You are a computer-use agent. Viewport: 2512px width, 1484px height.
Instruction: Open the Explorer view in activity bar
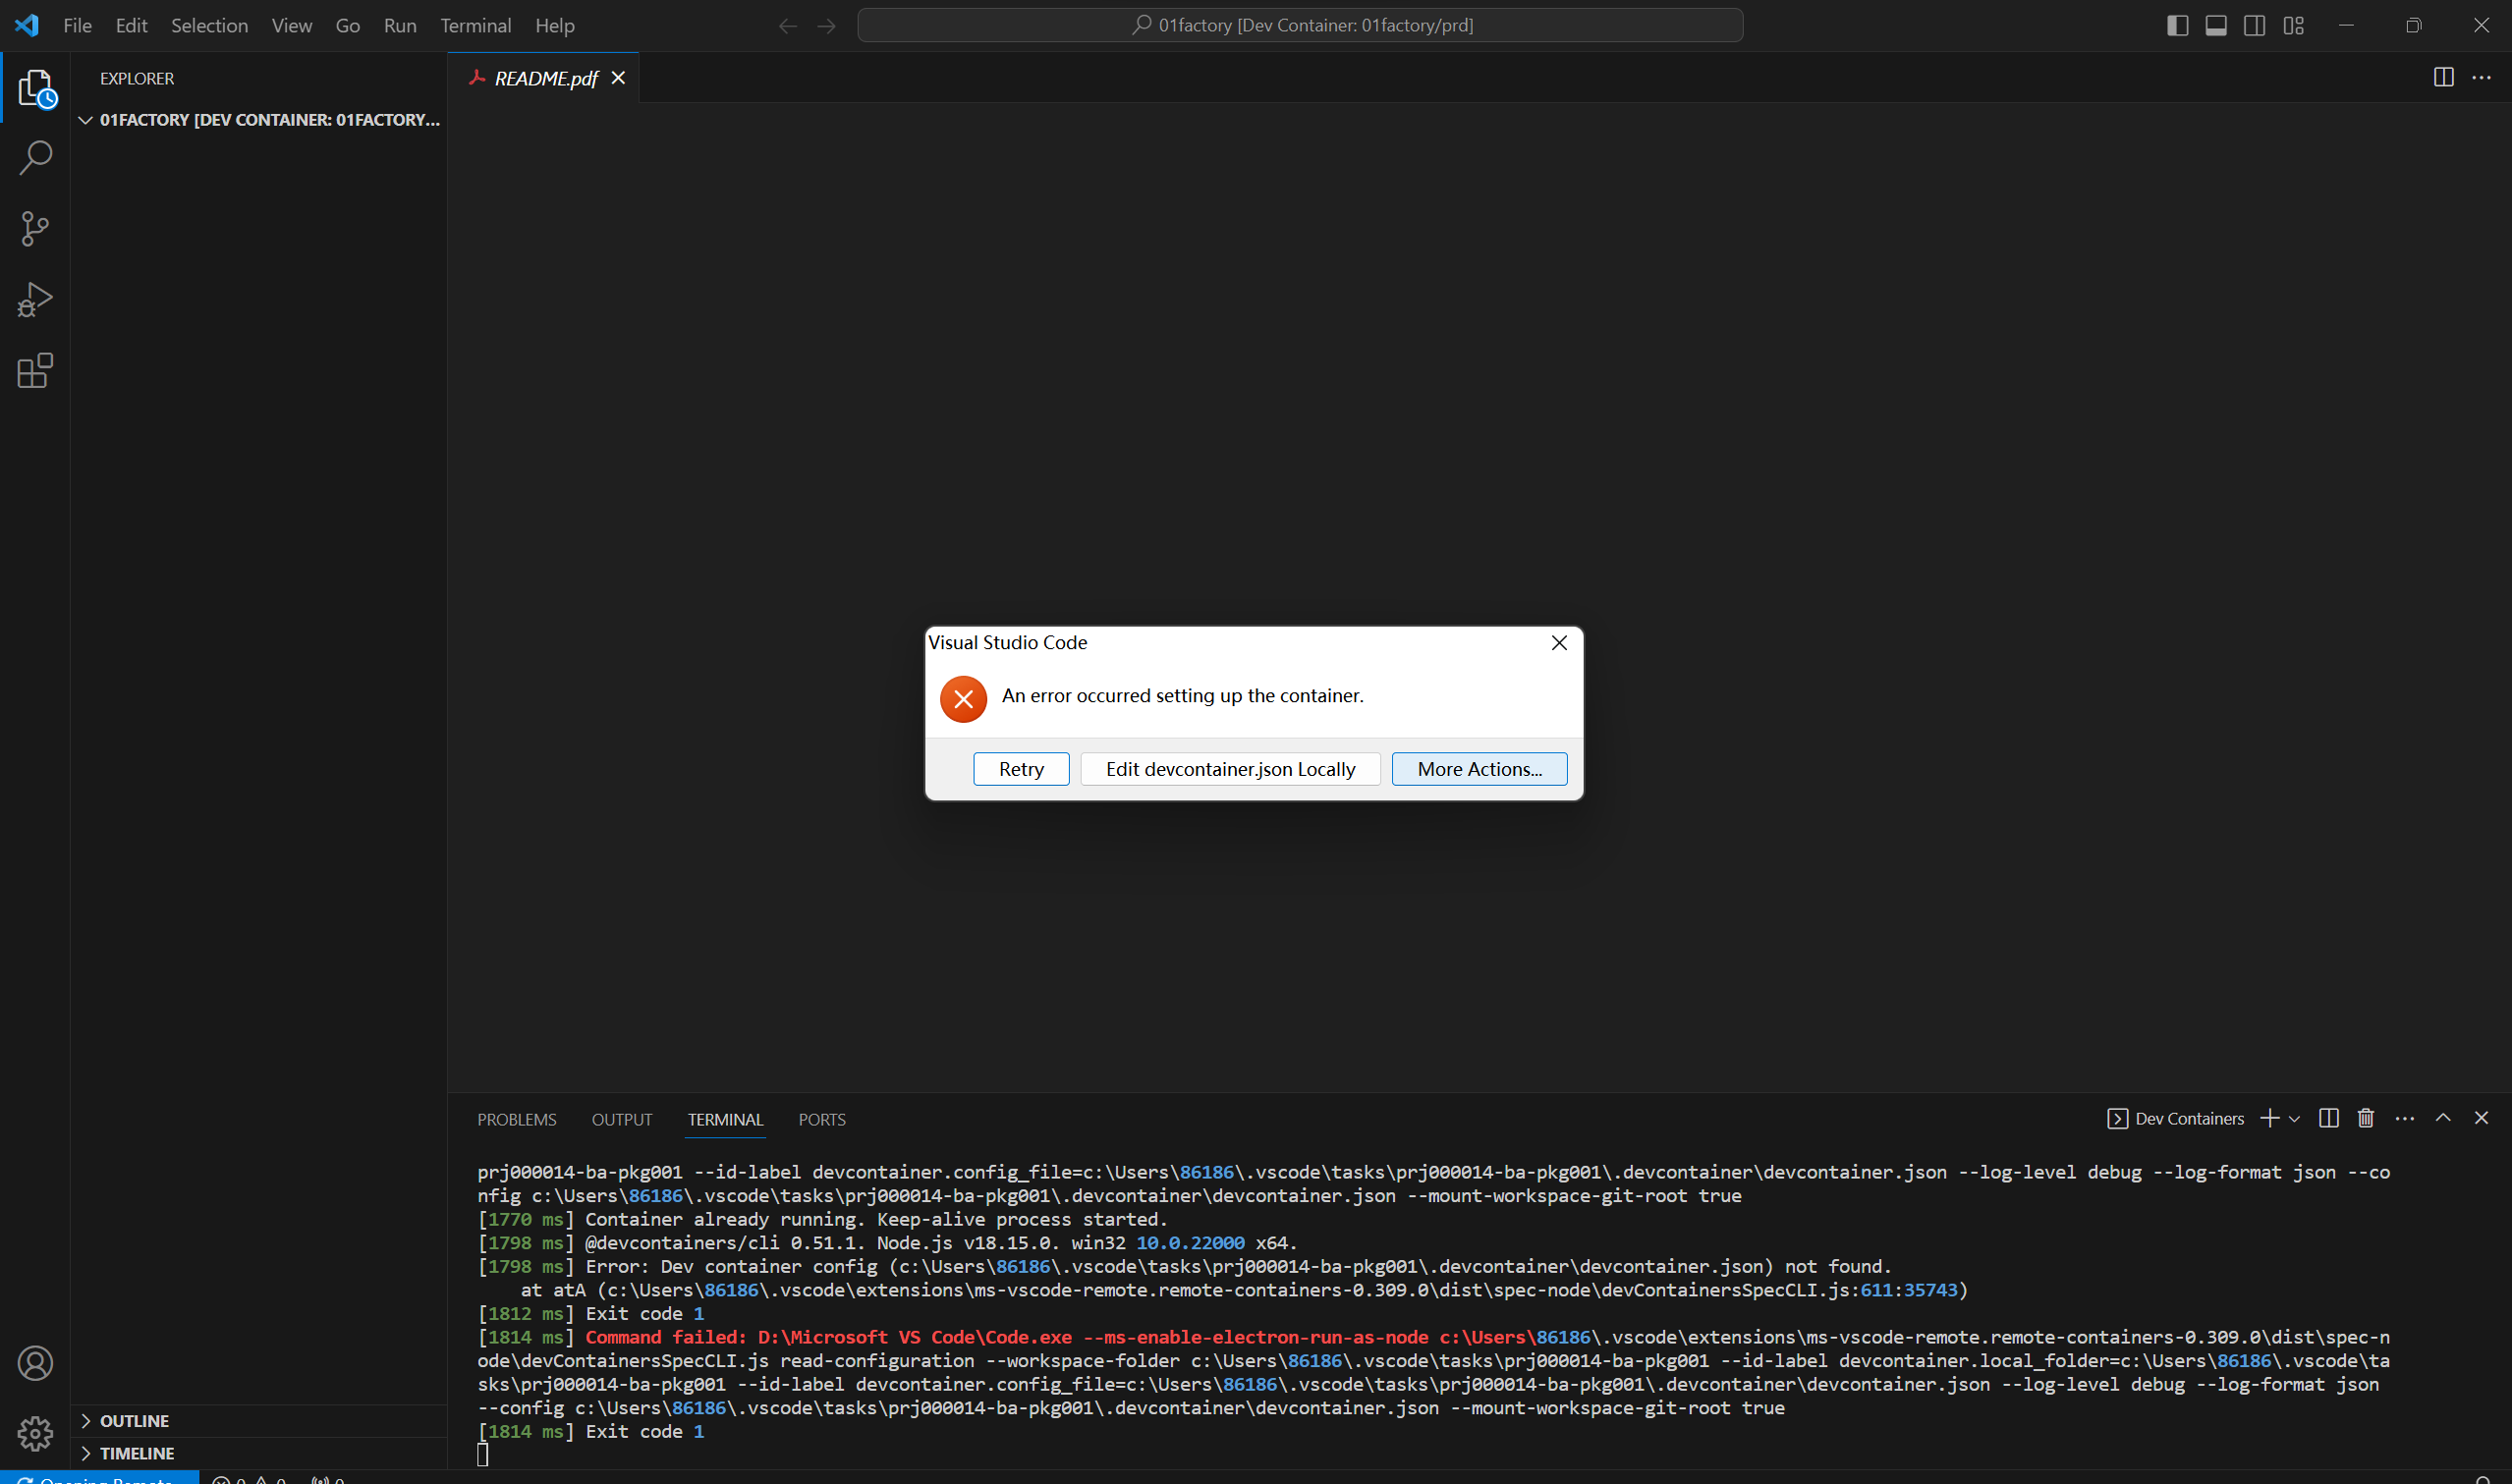36,88
